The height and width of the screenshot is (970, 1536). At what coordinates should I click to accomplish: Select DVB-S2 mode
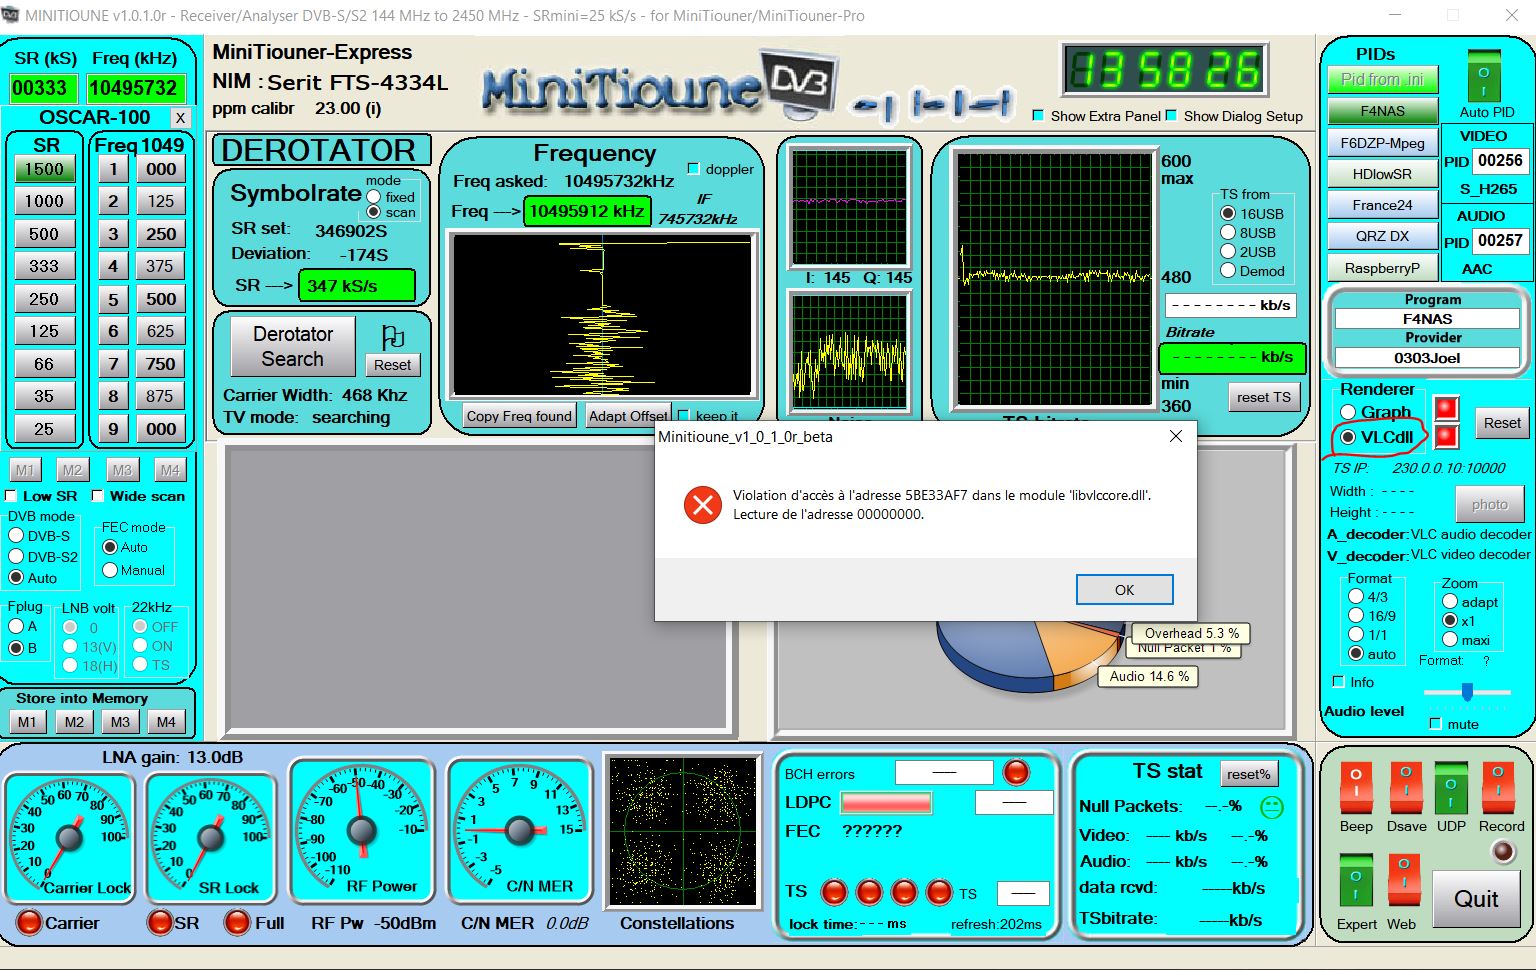(16, 556)
